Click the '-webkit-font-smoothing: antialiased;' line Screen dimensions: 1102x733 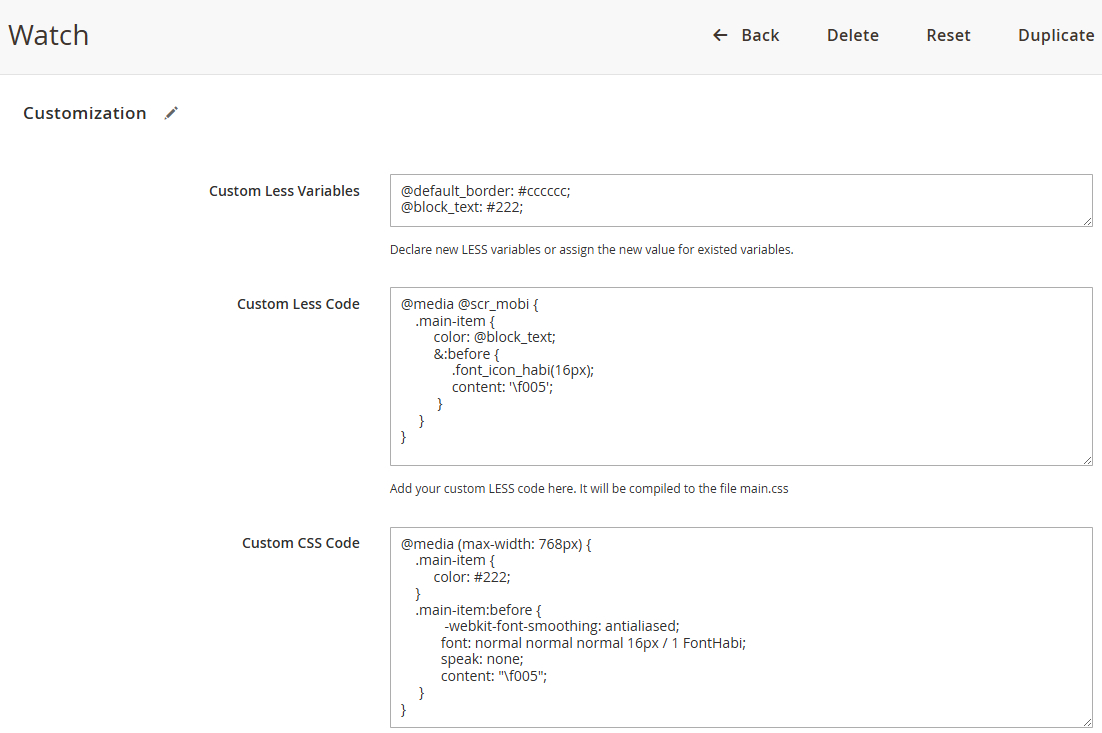[562, 626]
